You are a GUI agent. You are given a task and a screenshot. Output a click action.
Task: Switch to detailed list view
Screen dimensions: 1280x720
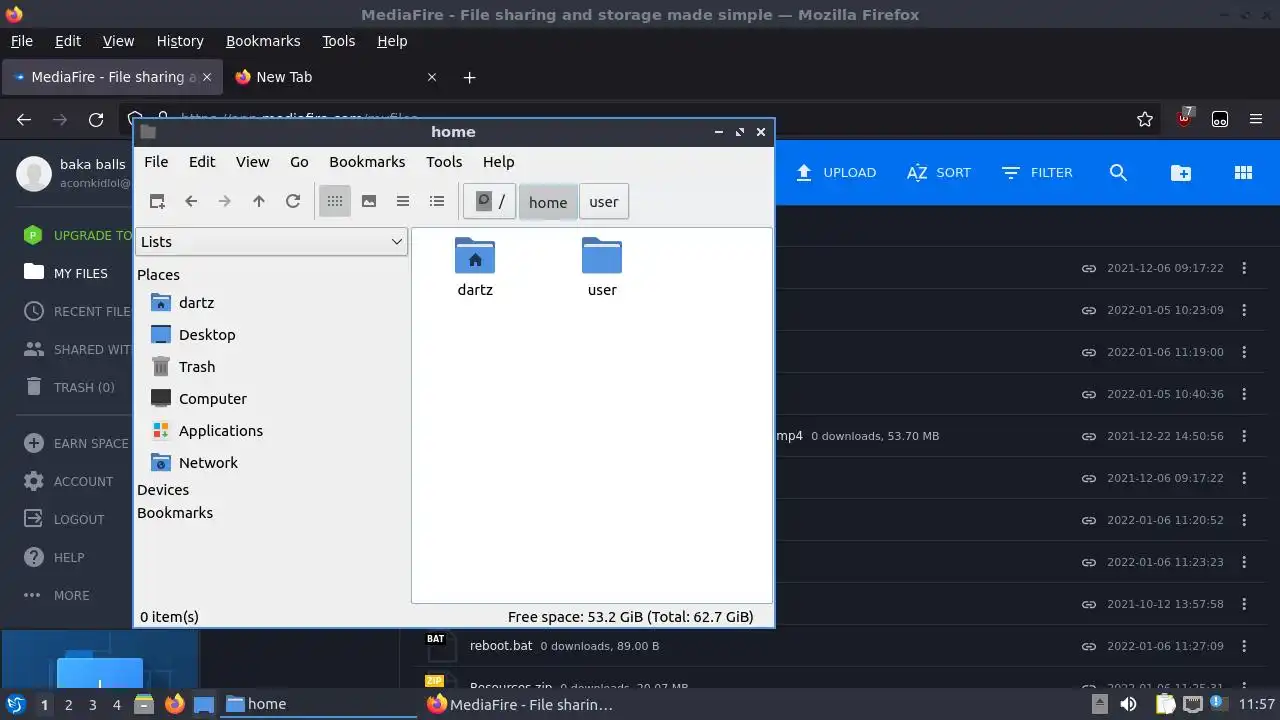tap(437, 201)
